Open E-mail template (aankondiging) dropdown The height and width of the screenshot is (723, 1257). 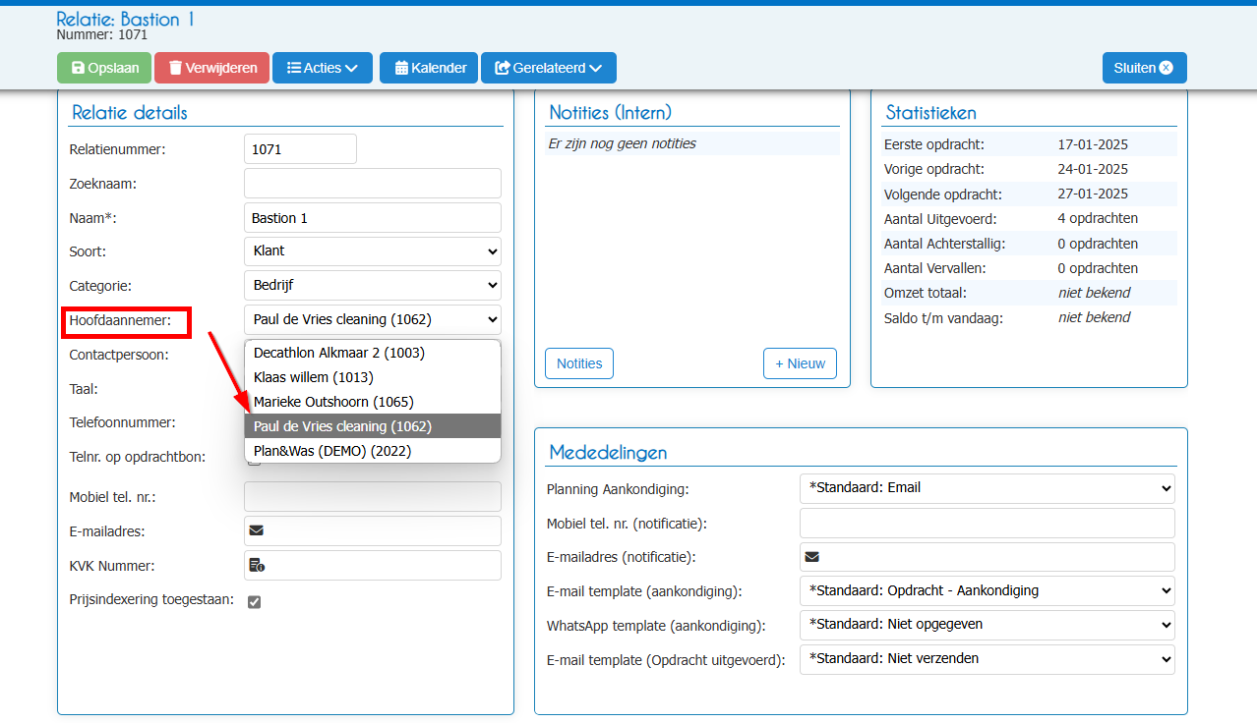[x=987, y=590]
